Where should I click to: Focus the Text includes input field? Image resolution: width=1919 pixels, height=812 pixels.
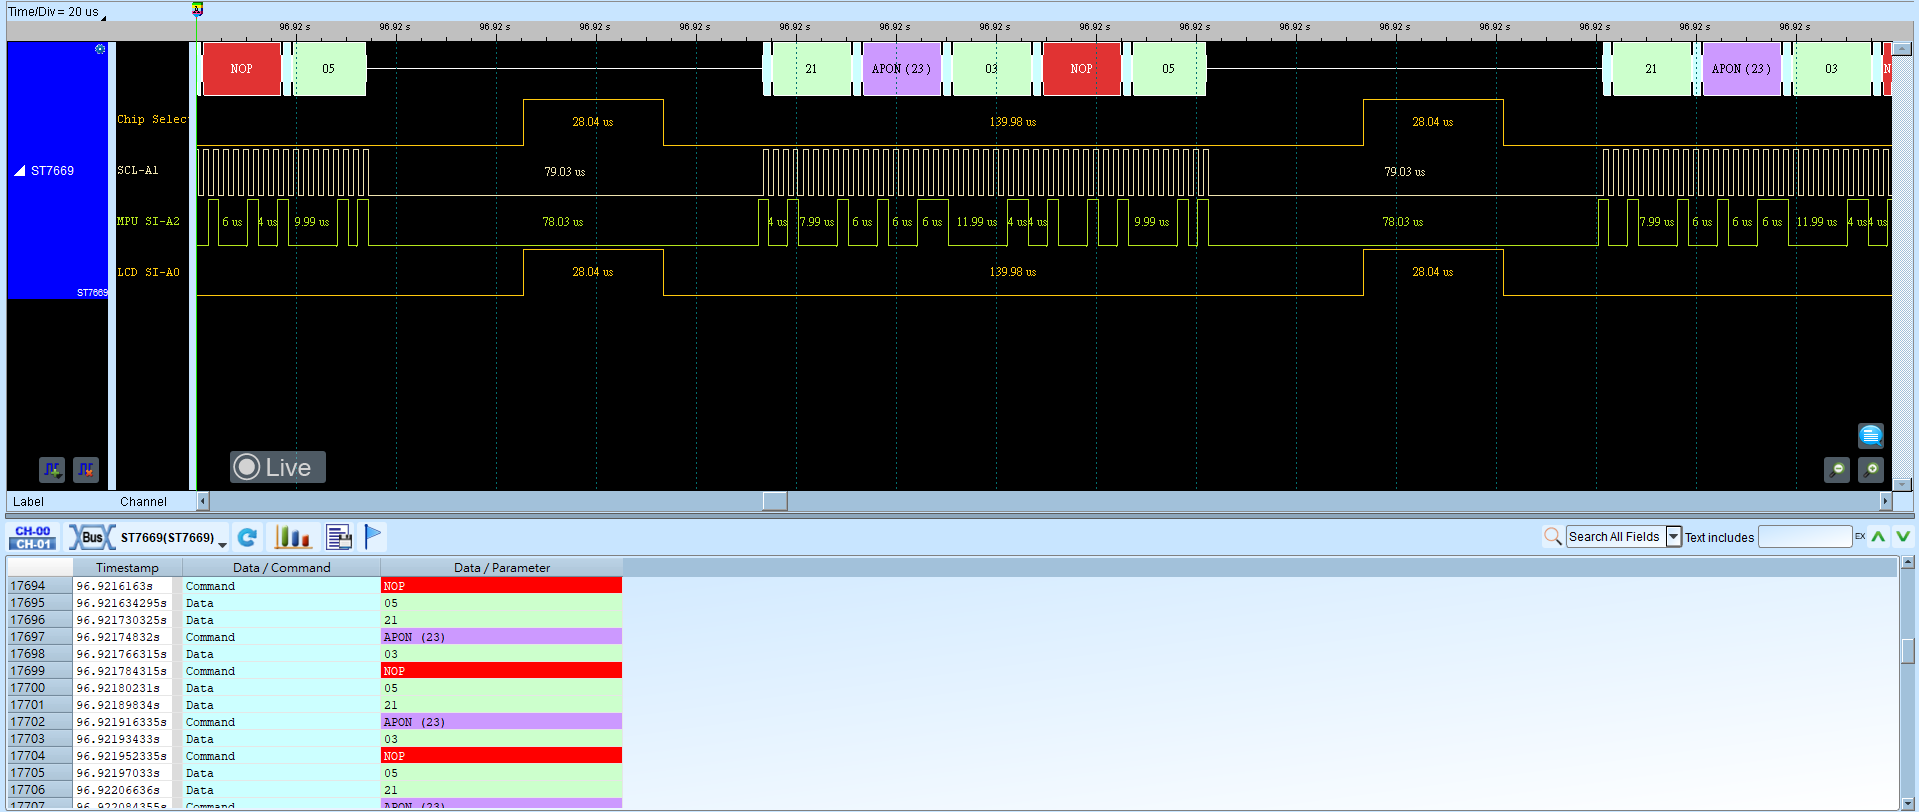[x=1805, y=537]
